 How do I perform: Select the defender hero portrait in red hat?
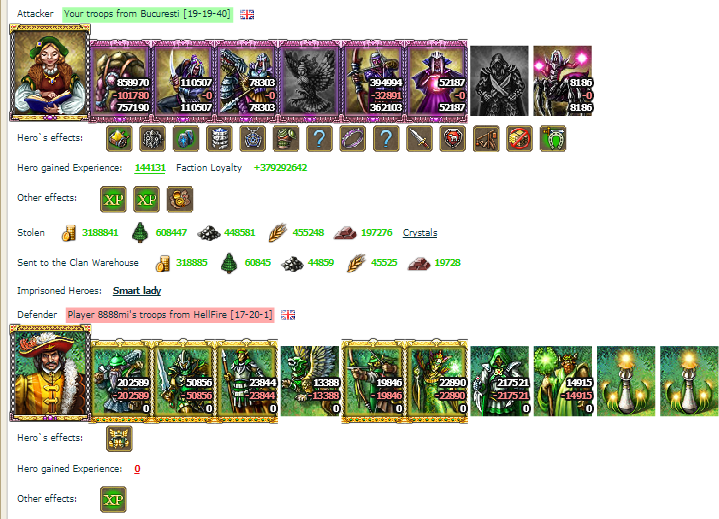click(50, 373)
